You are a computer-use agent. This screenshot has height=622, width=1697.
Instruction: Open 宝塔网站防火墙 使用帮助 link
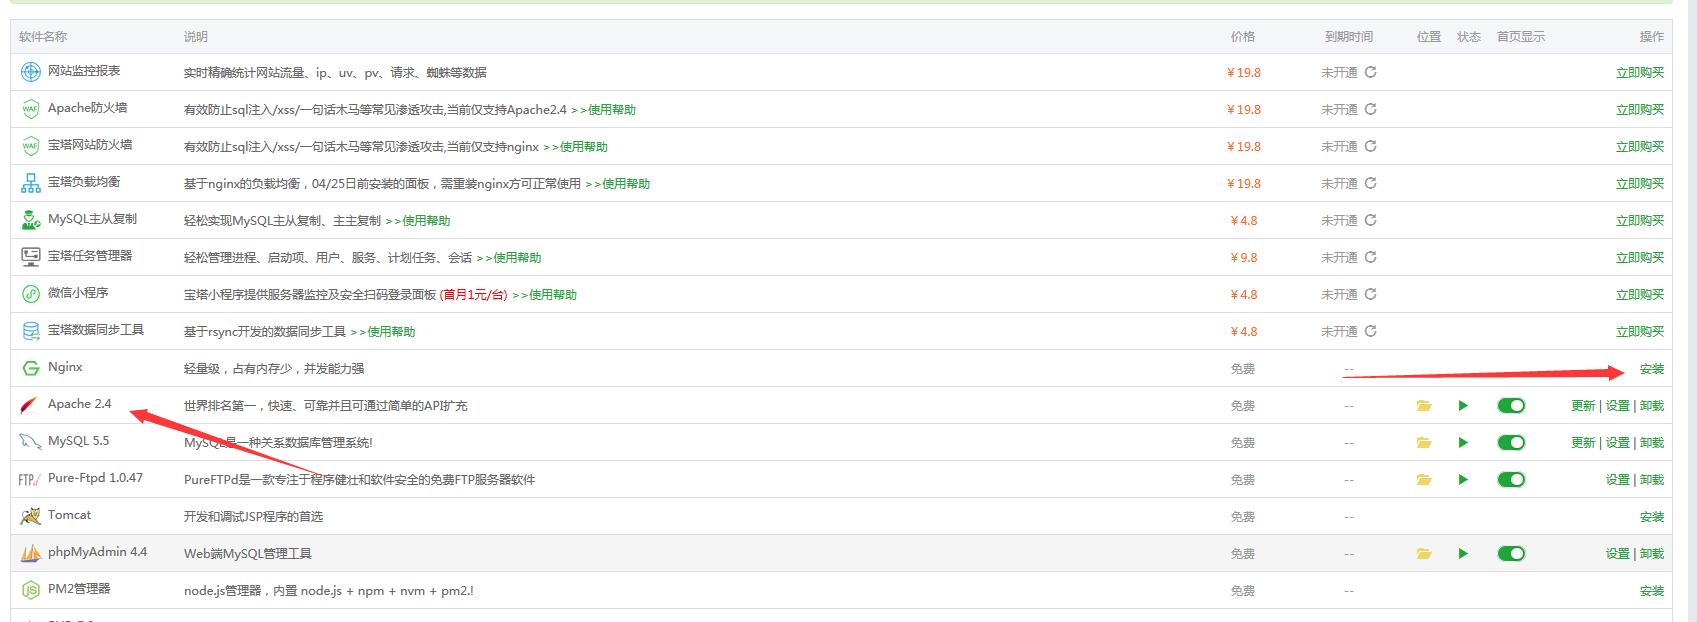coord(575,147)
